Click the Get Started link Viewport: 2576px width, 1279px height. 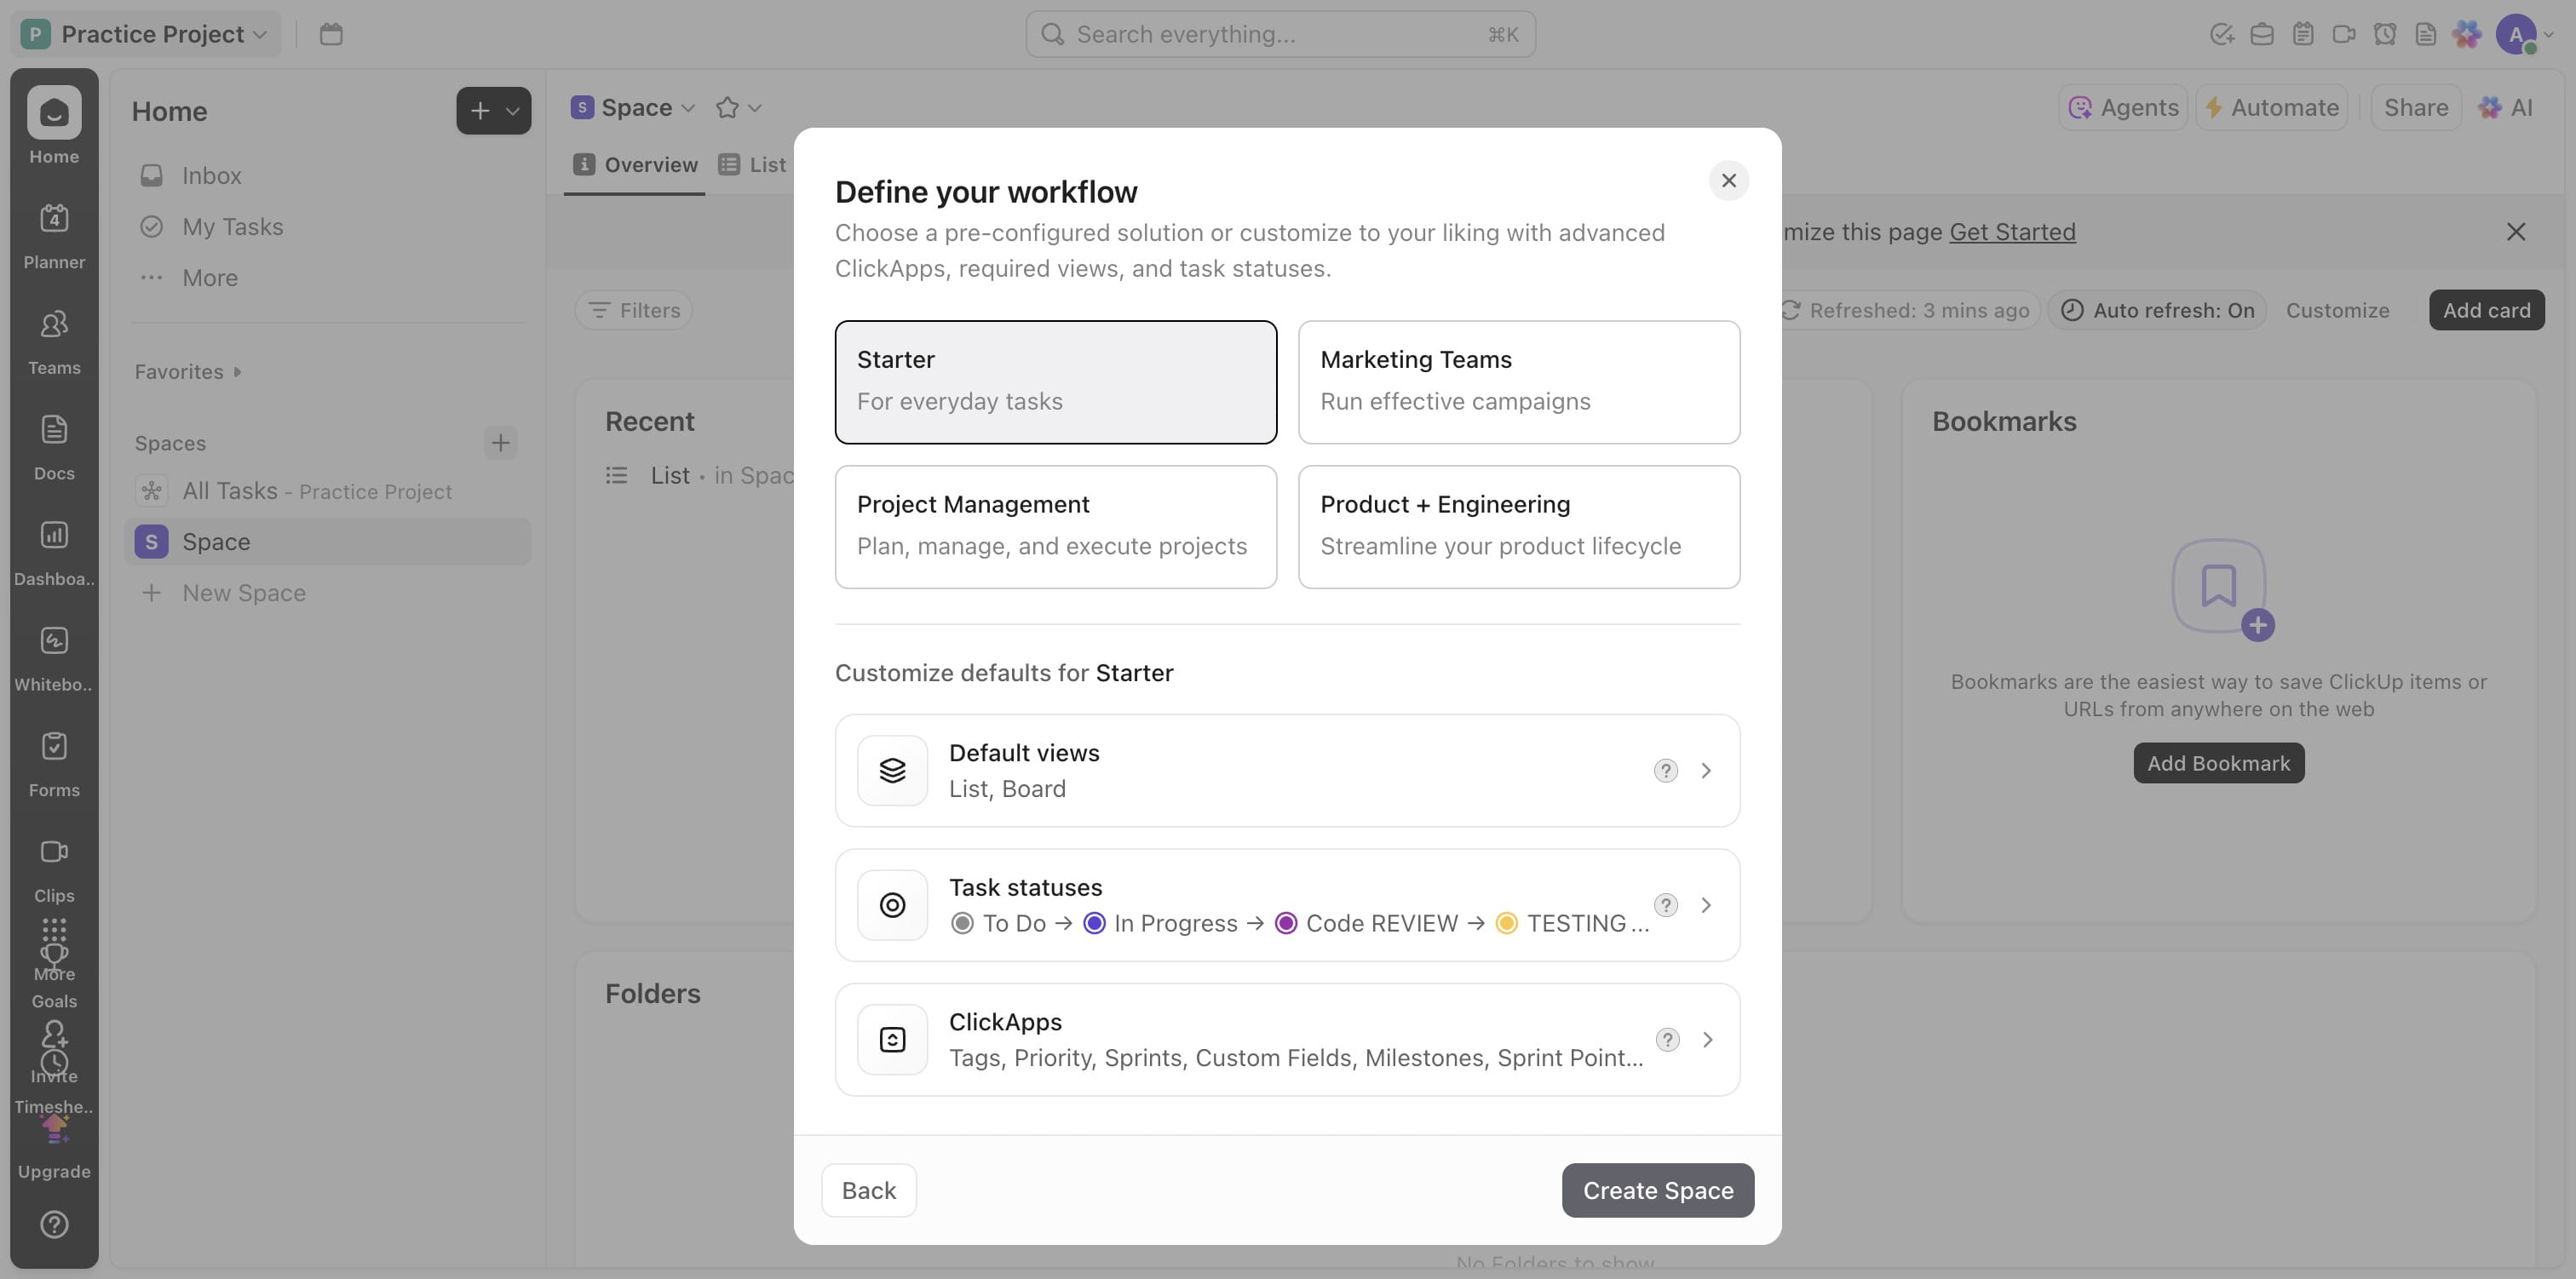click(2012, 232)
